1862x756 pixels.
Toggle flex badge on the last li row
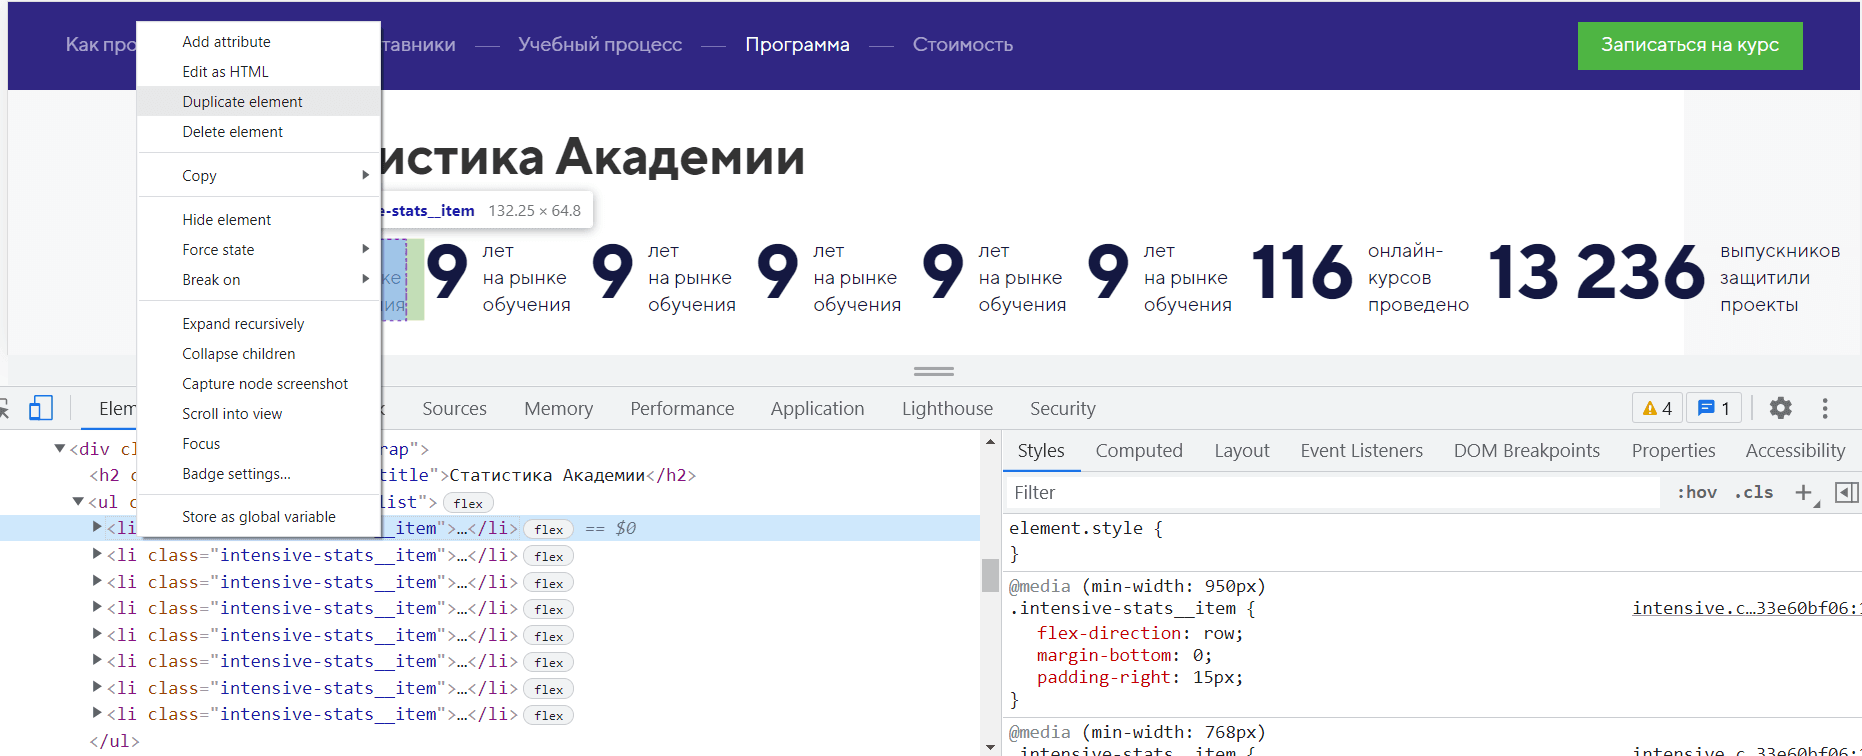549,715
